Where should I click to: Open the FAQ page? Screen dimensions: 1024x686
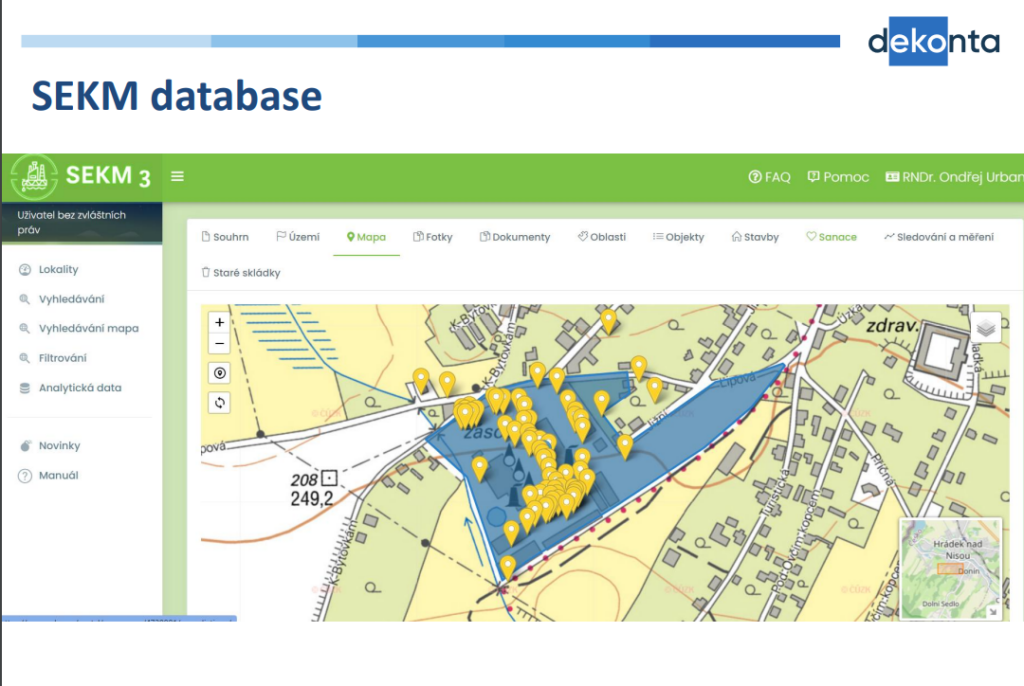(x=769, y=177)
